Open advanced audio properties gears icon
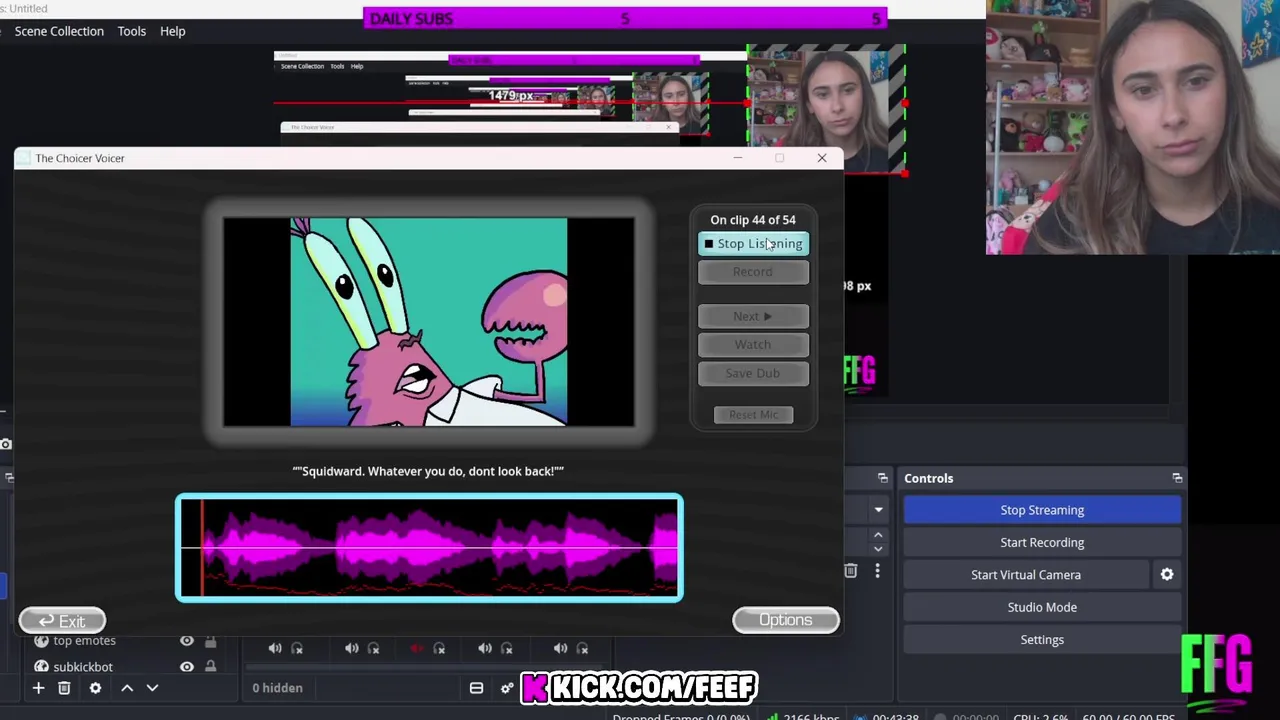The image size is (1280, 720). coord(506,688)
